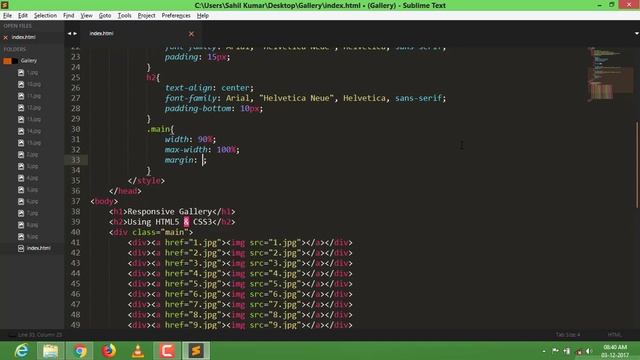640x360 pixels.
Task: Open the Tools menu
Action: click(124, 16)
